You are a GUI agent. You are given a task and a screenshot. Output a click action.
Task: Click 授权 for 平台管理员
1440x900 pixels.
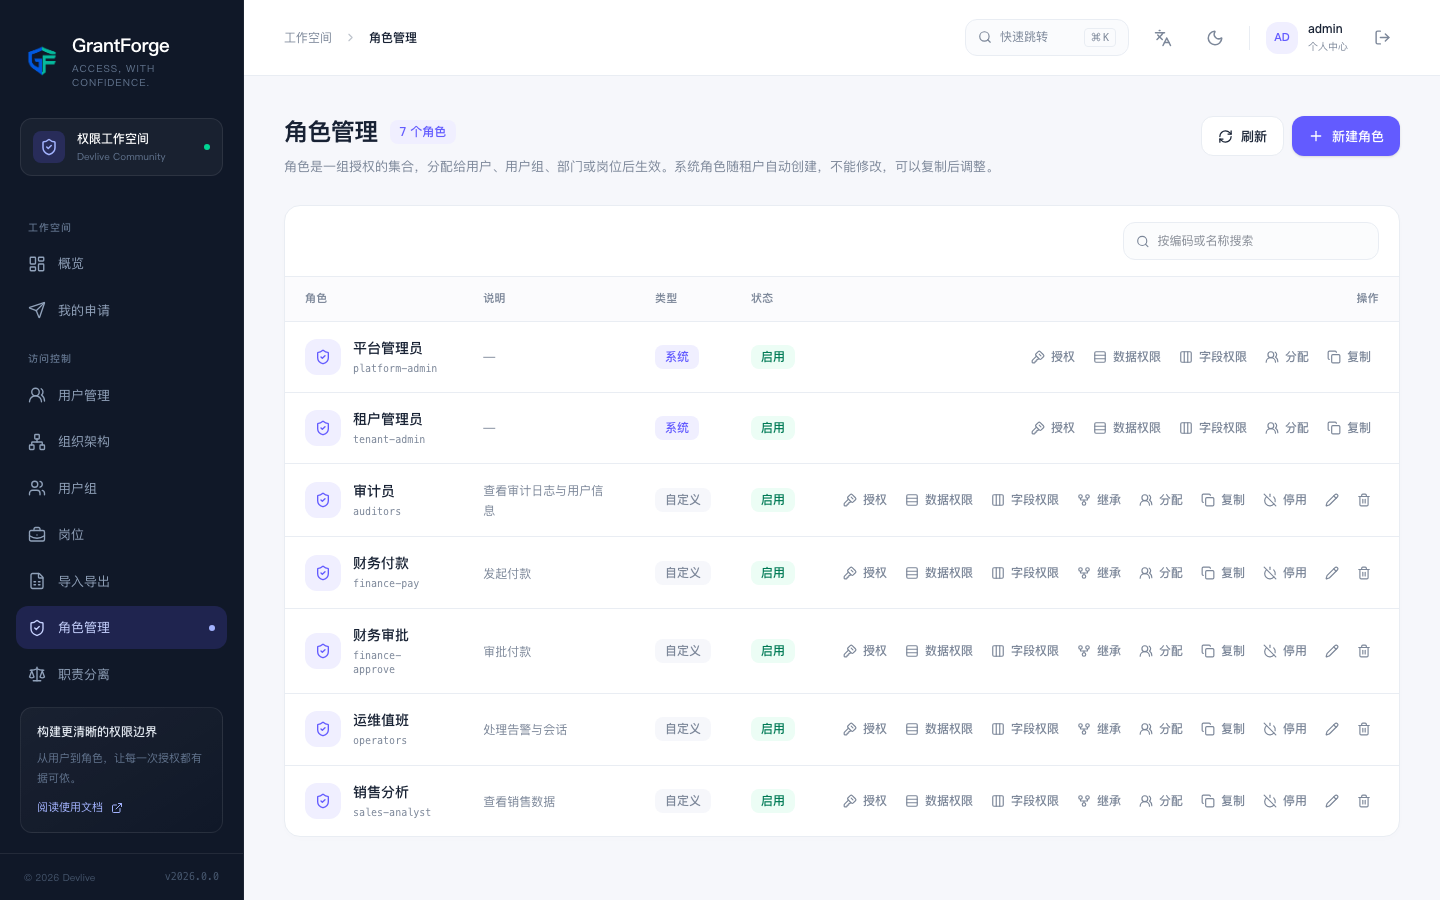[1053, 357]
